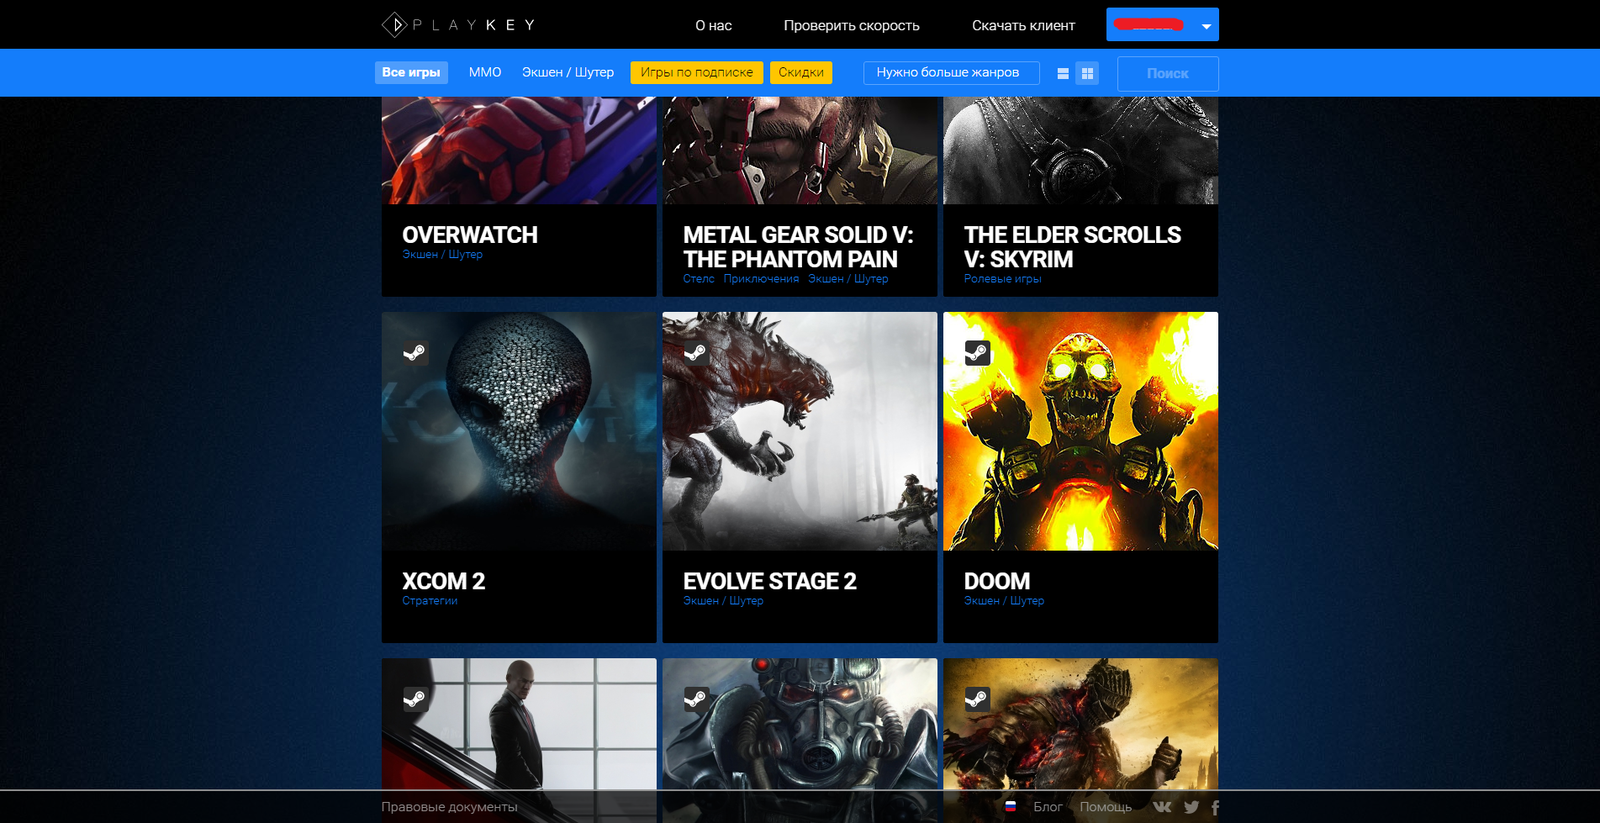The height and width of the screenshot is (823, 1600).
Task: Open the Skyrim cover image
Action: coord(1081,151)
